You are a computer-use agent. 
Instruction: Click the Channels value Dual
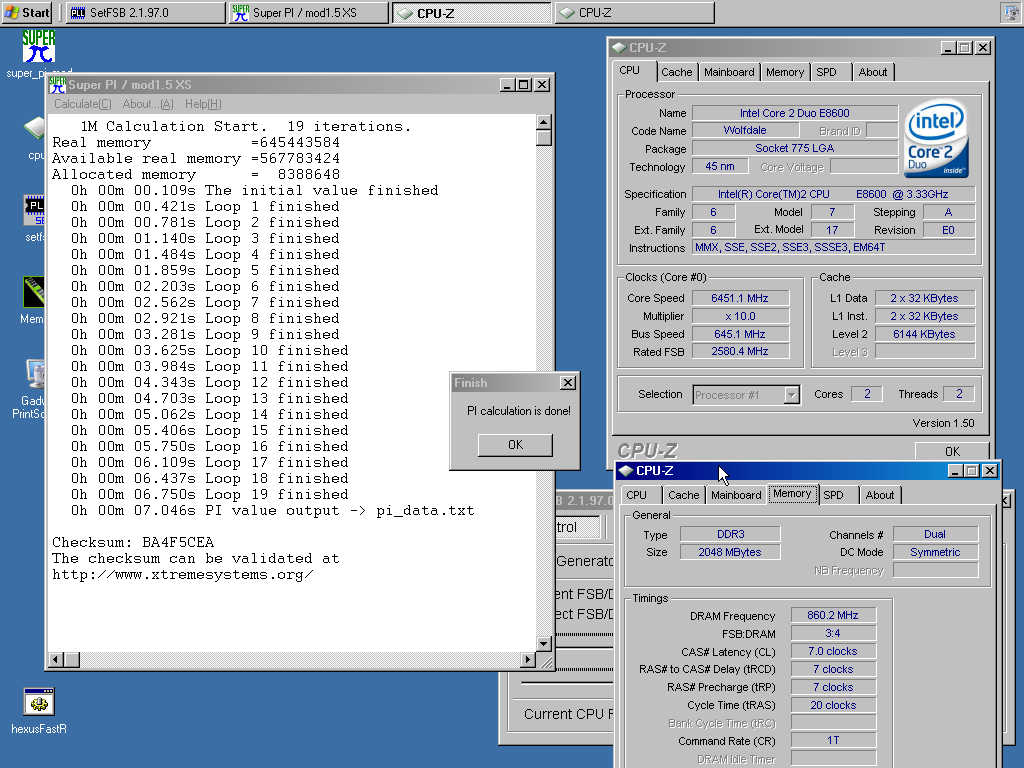935,534
